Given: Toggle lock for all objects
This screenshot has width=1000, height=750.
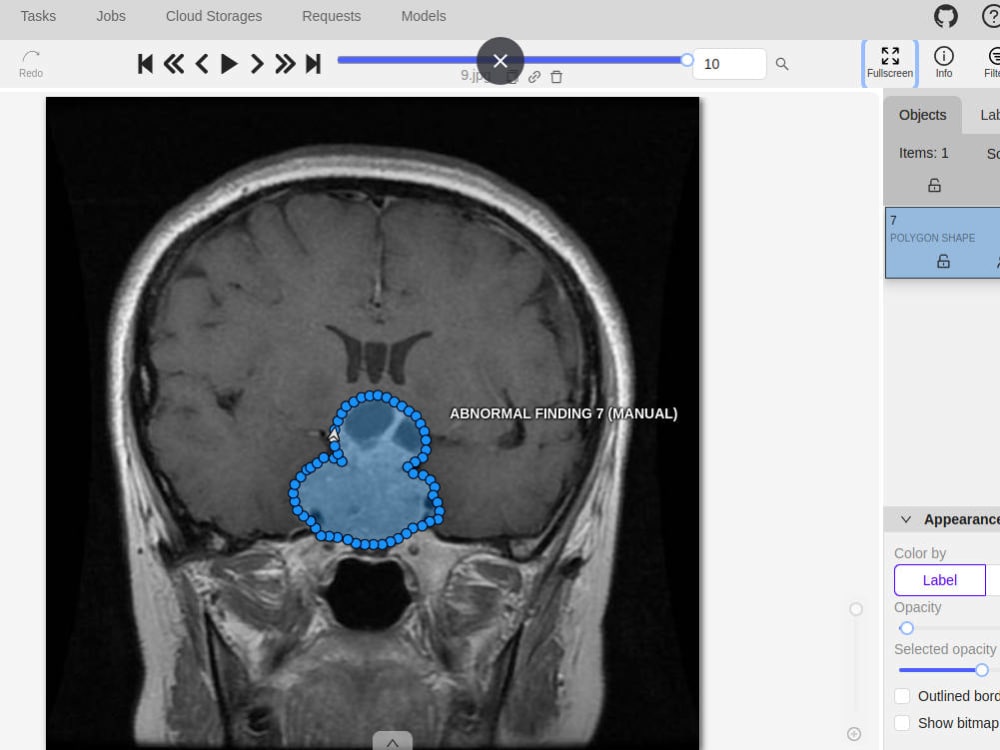Looking at the screenshot, I should click(x=934, y=186).
